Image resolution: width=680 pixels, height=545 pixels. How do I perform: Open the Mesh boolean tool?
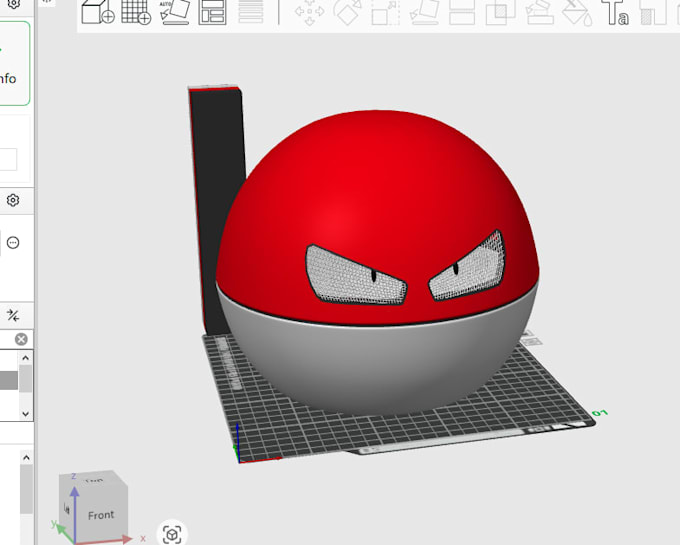[500, 12]
